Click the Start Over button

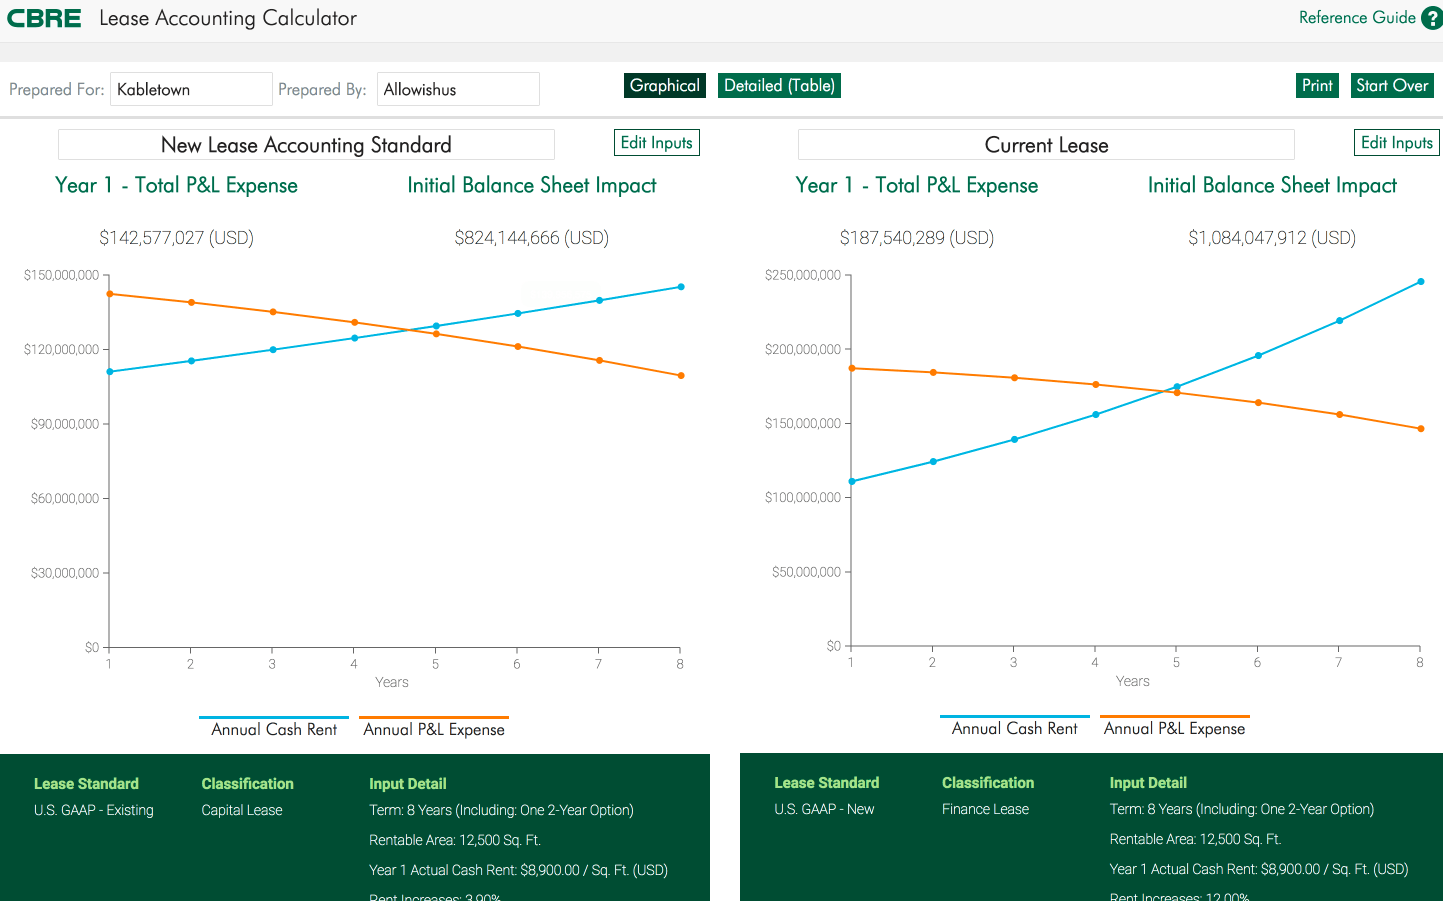point(1392,86)
